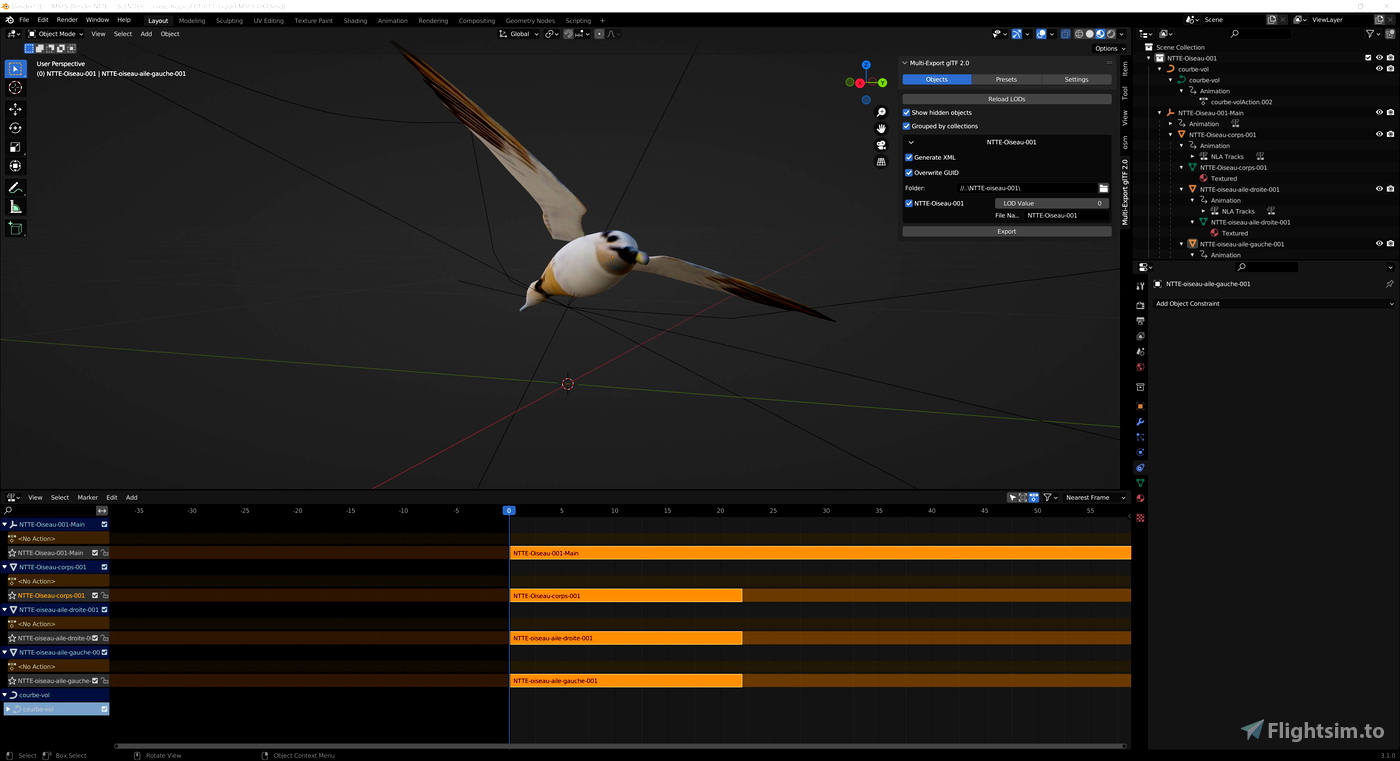Toggle X-ray display in viewport header
1400x761 pixels.
point(1065,34)
